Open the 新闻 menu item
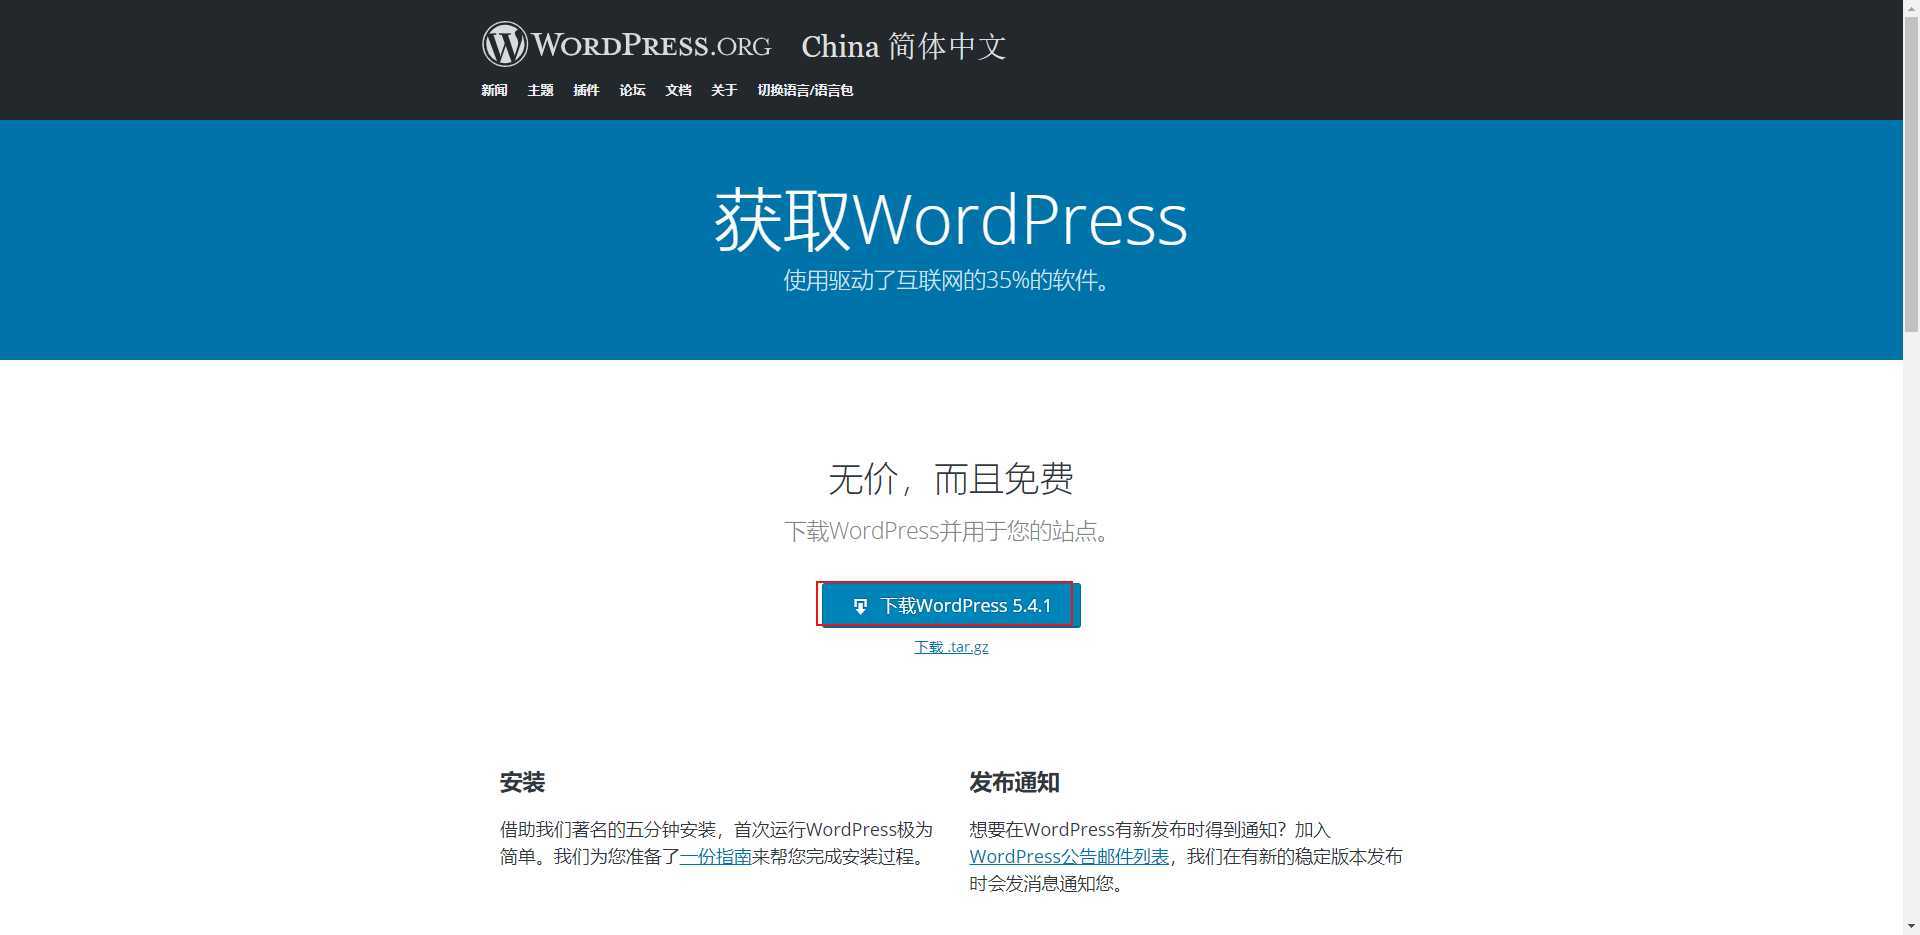 click(494, 90)
